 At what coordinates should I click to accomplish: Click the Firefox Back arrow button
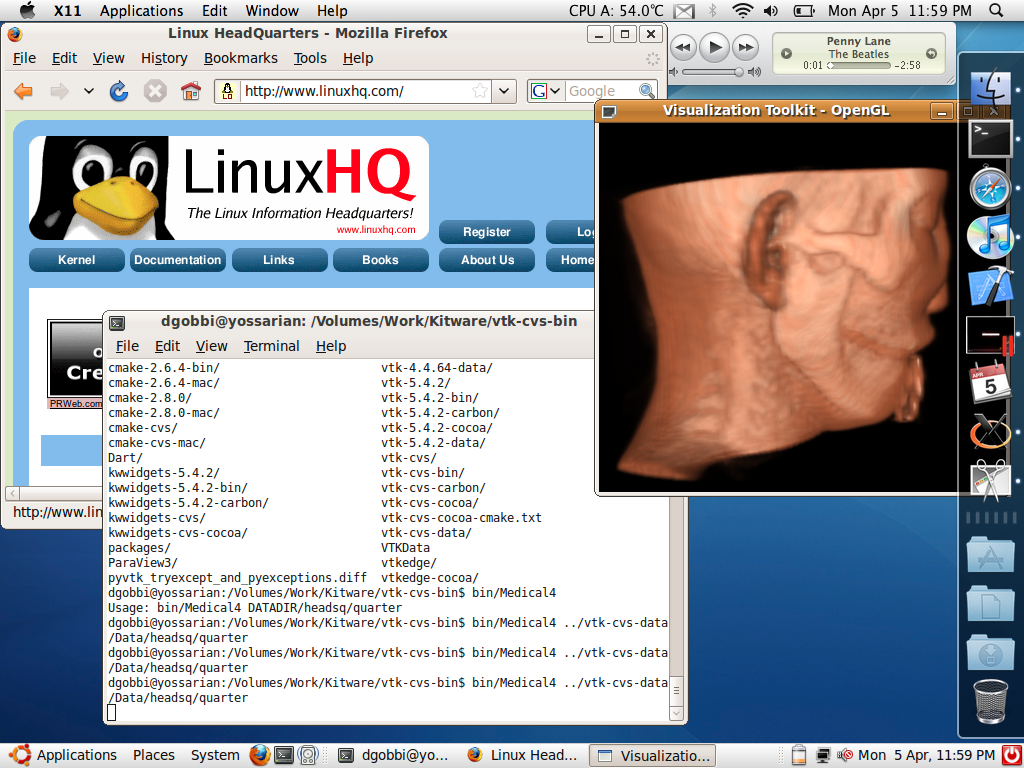(24, 91)
